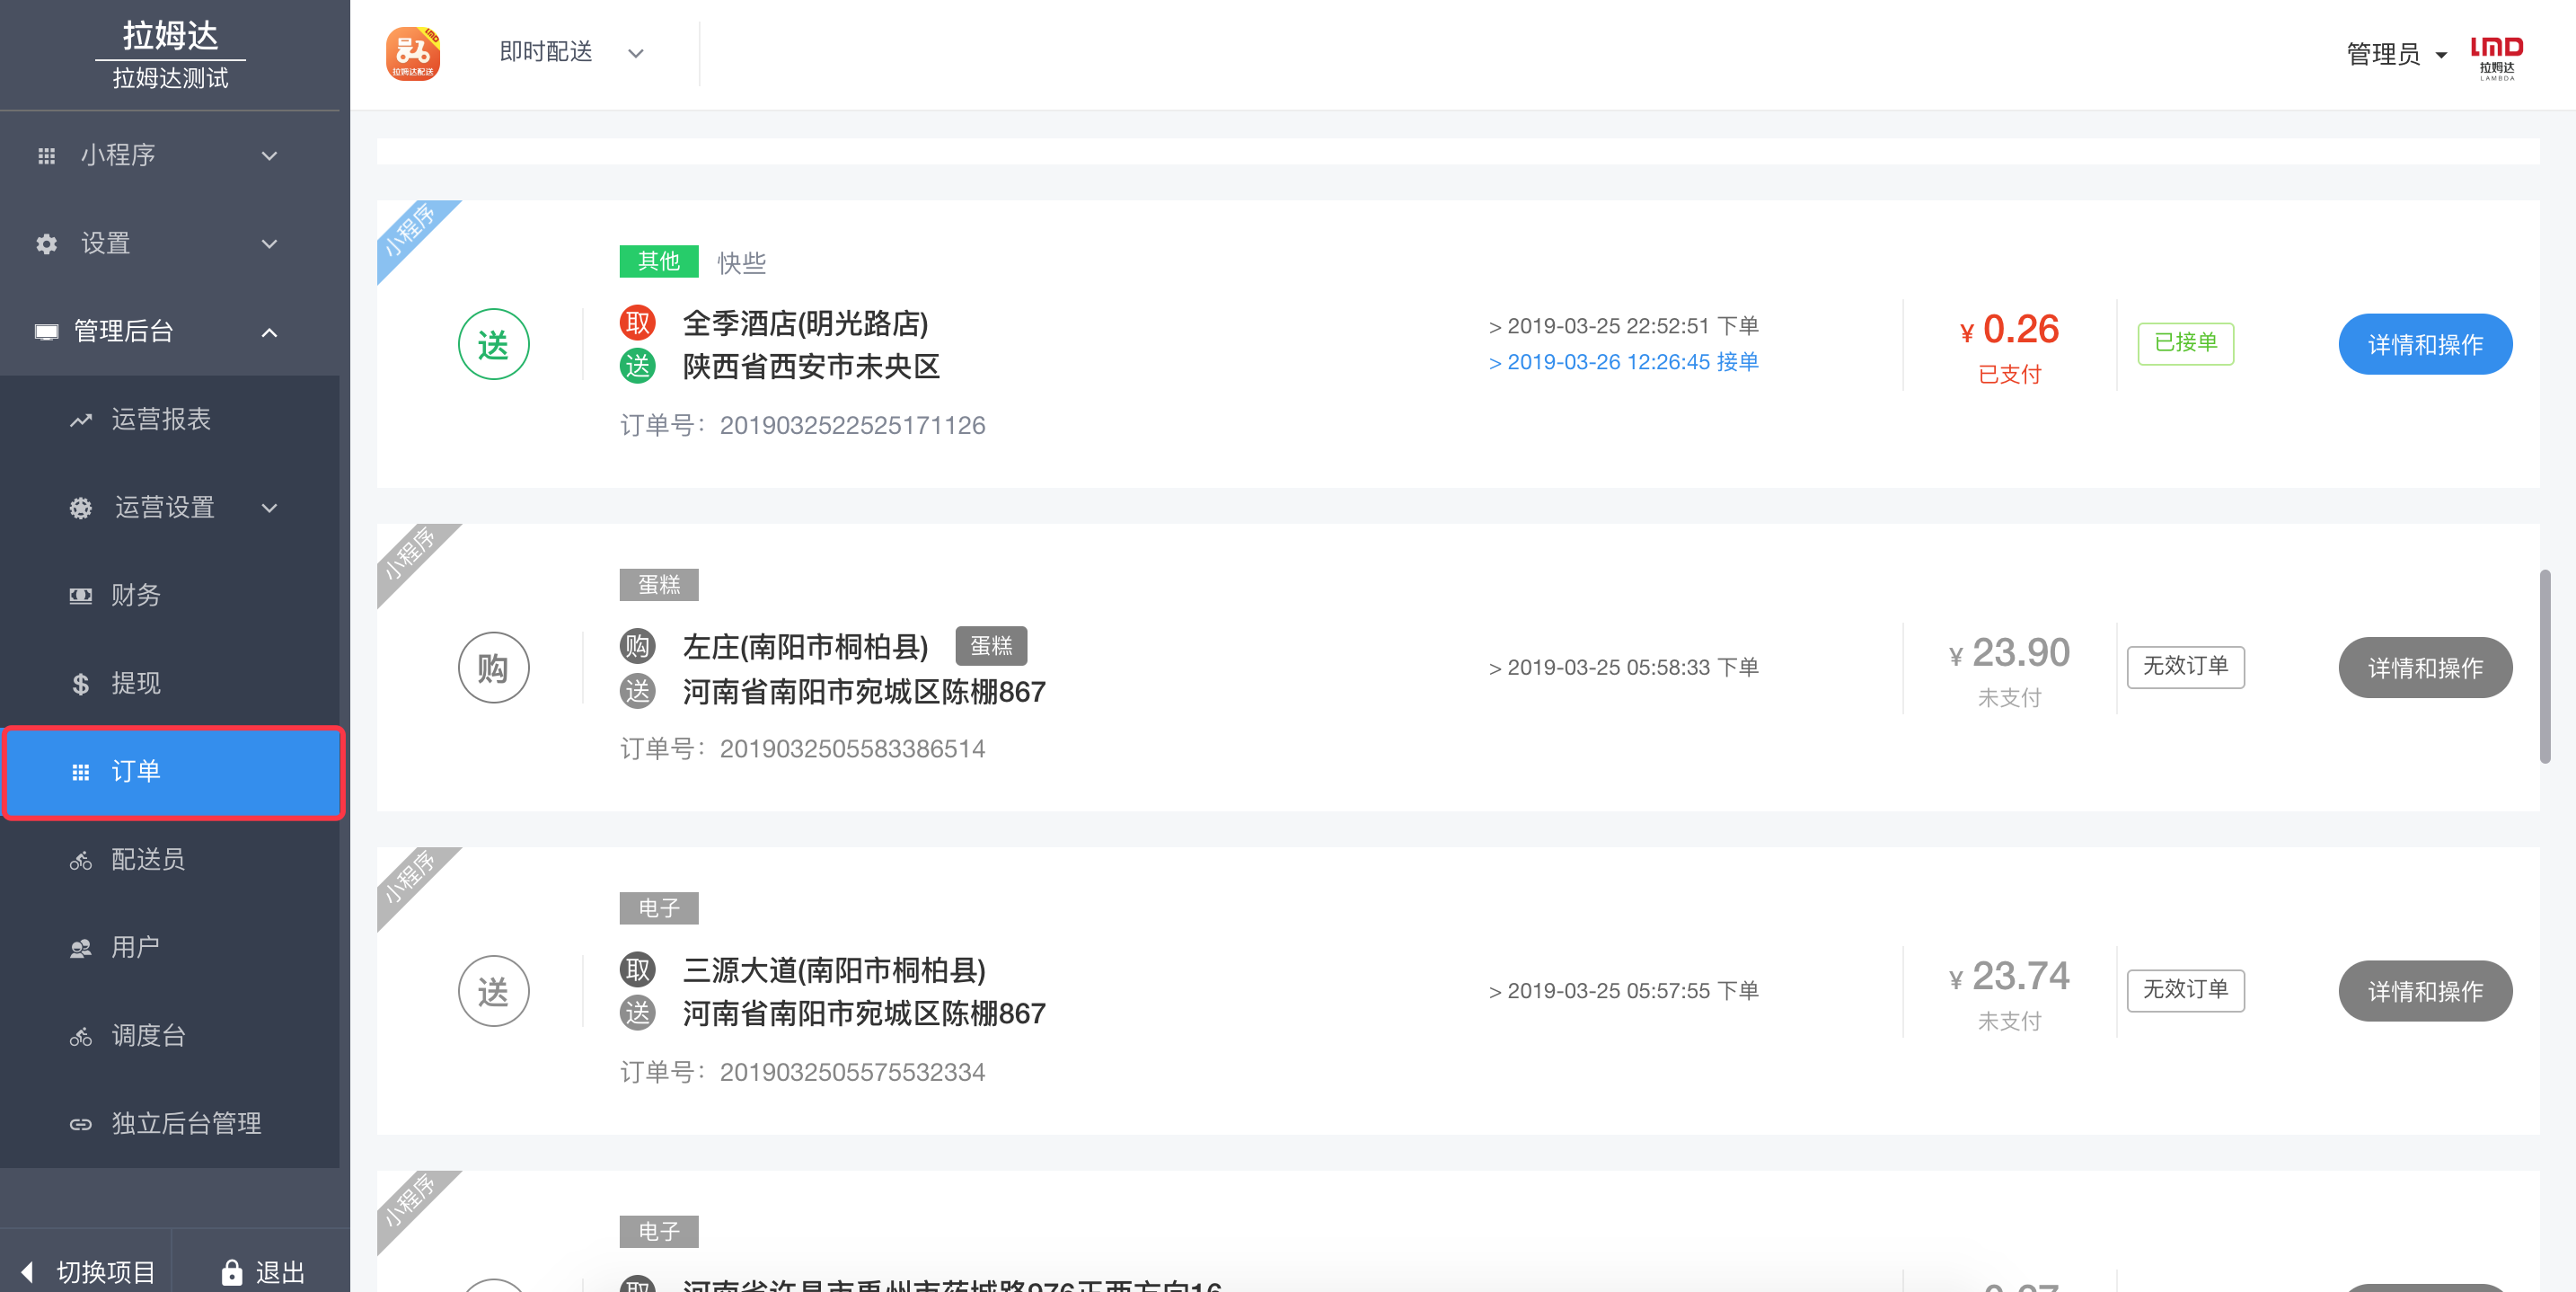This screenshot has height=1292, width=2576.
Task: Click the 购 icon beside 左庄(南阳市桐柏县)
Action: click(x=637, y=646)
